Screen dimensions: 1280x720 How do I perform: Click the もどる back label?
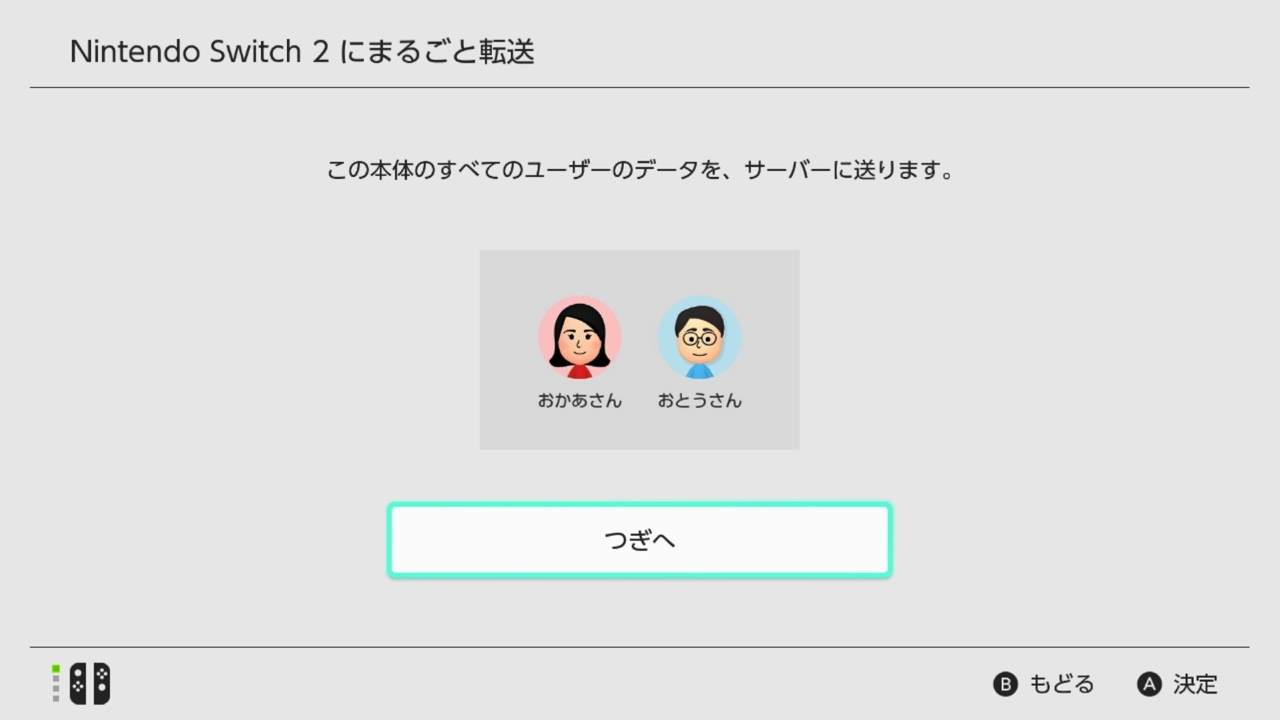point(1062,684)
